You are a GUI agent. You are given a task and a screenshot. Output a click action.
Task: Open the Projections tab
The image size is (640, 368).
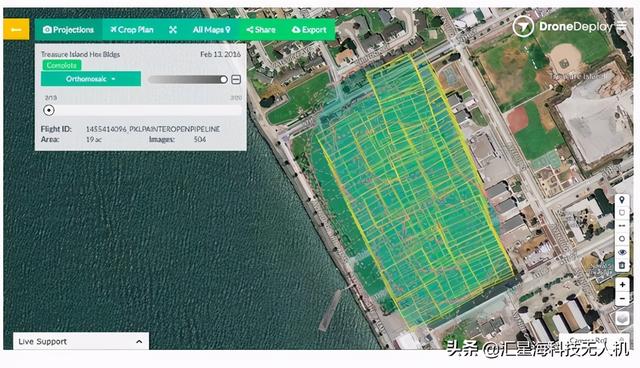[68, 30]
